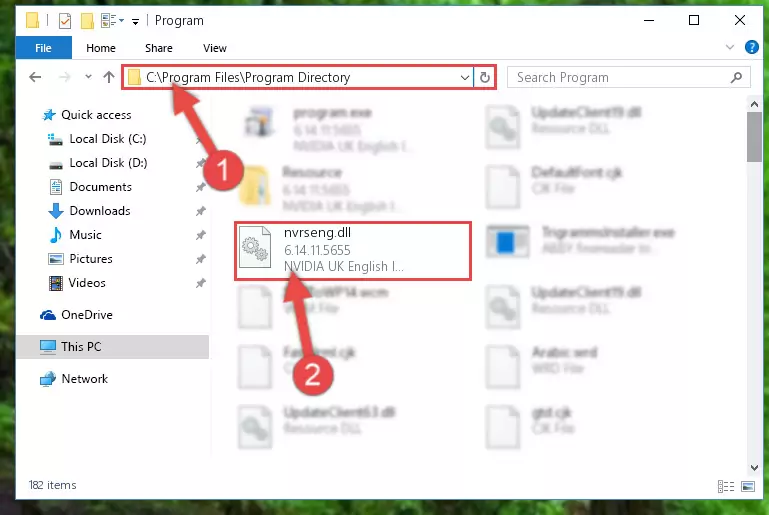Image resolution: width=769 pixels, height=515 pixels.
Task: Click the nvrseng.dll gear file icon
Action: point(255,247)
